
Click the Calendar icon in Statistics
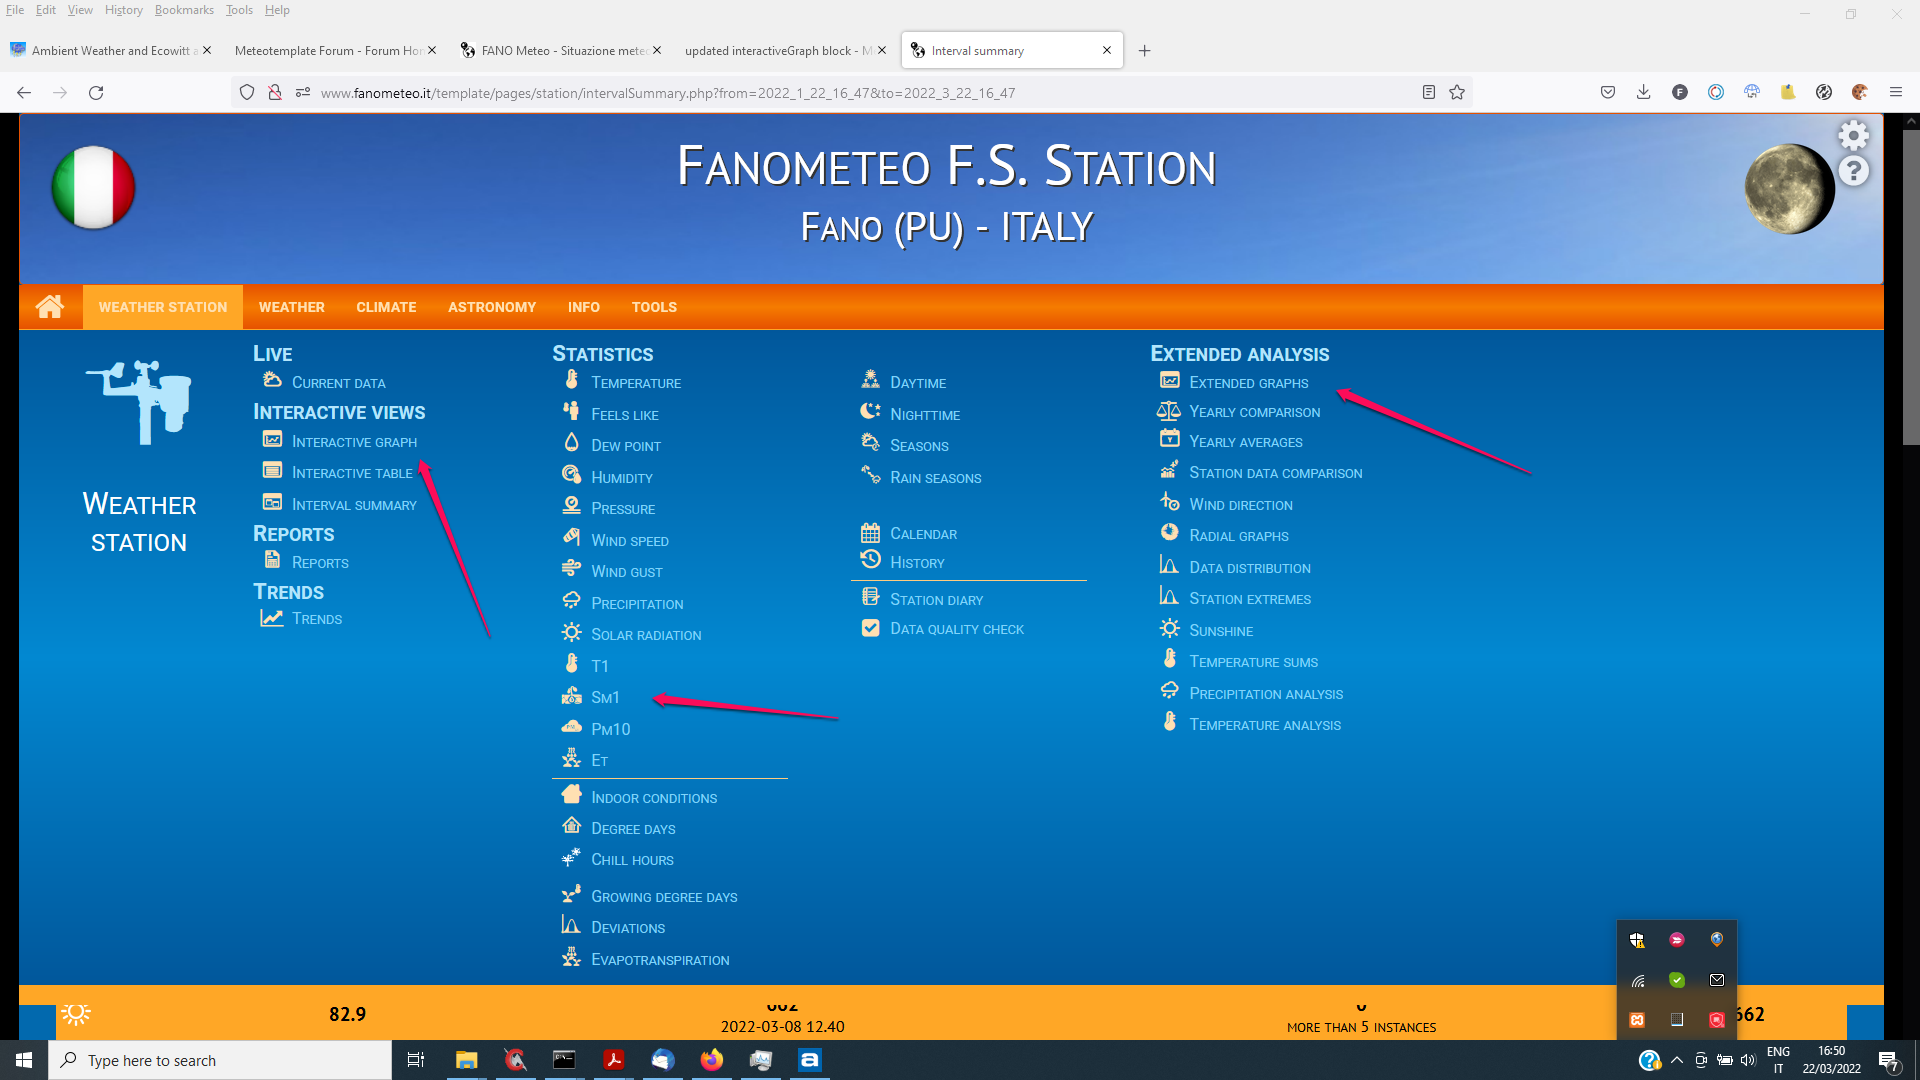click(x=870, y=533)
